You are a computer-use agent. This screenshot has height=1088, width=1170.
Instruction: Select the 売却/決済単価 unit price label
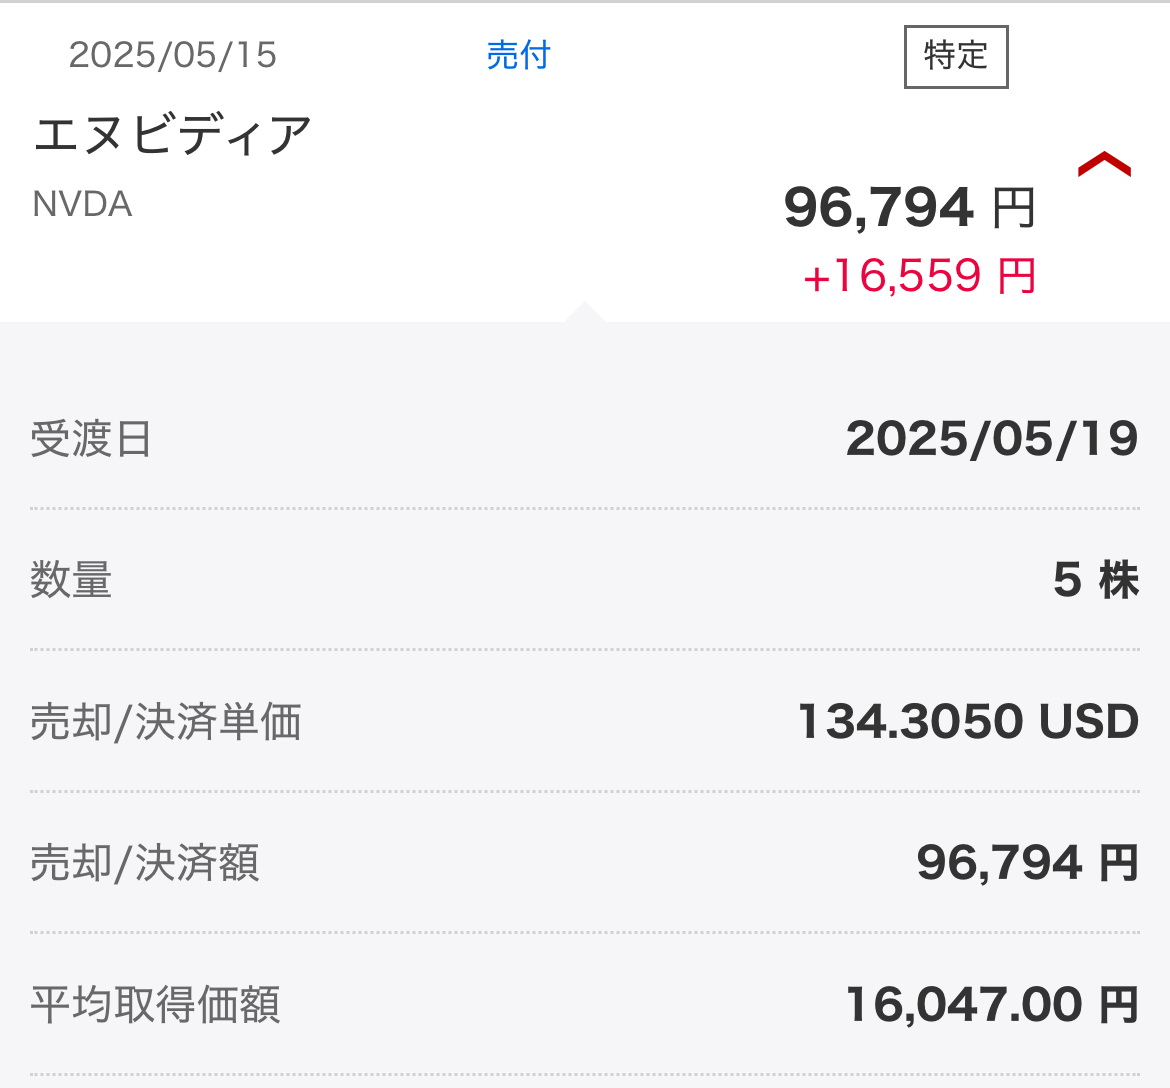pos(166,722)
